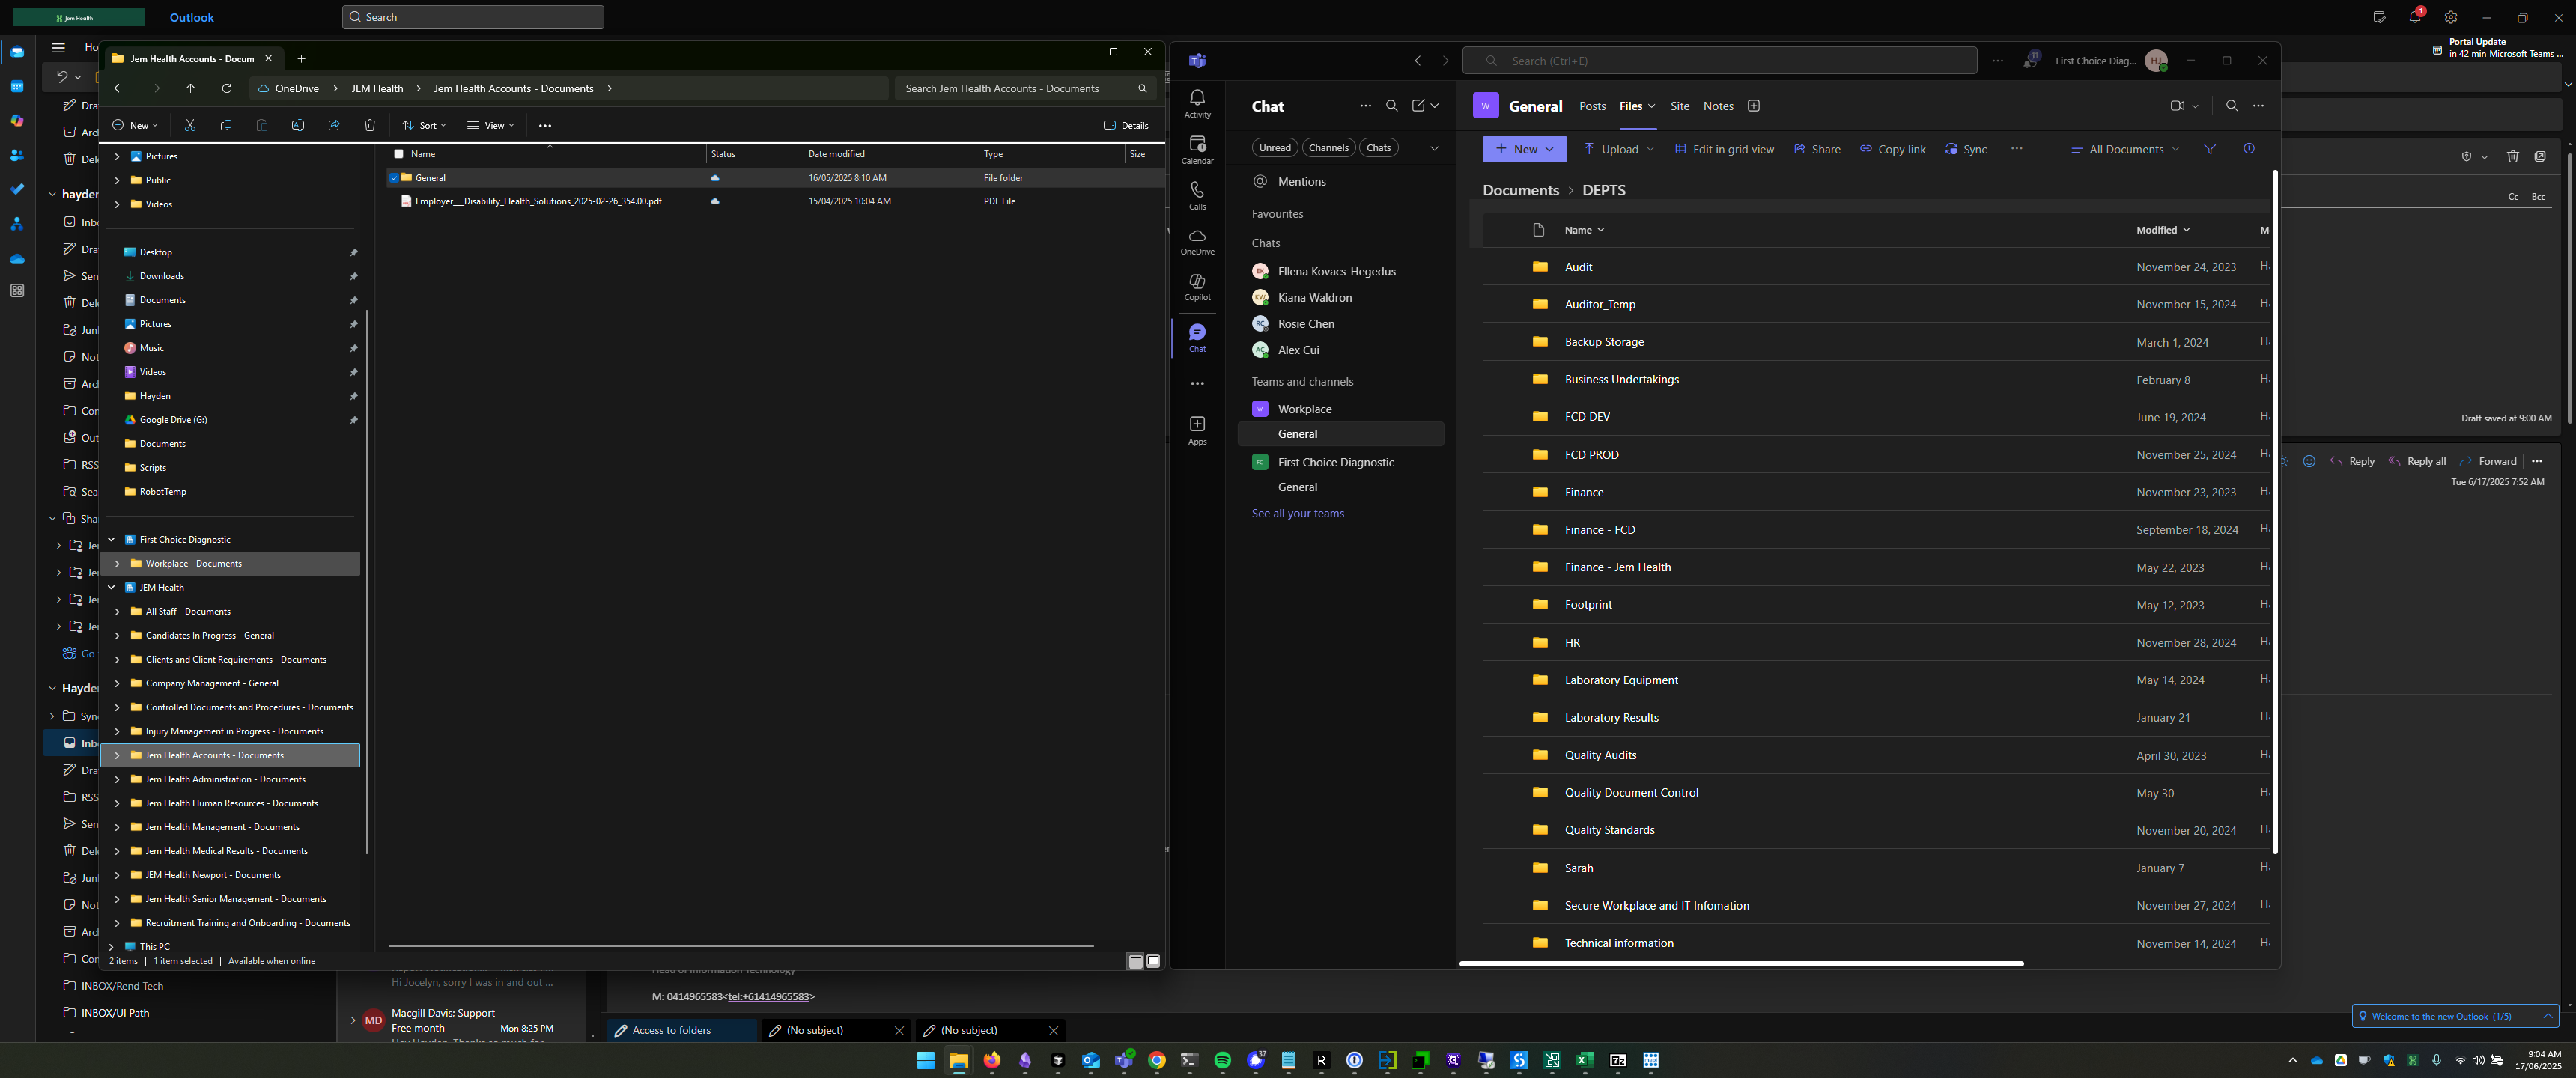Open Apps in Teams sidebar
The width and height of the screenshot is (2576, 1078).
(x=1197, y=431)
